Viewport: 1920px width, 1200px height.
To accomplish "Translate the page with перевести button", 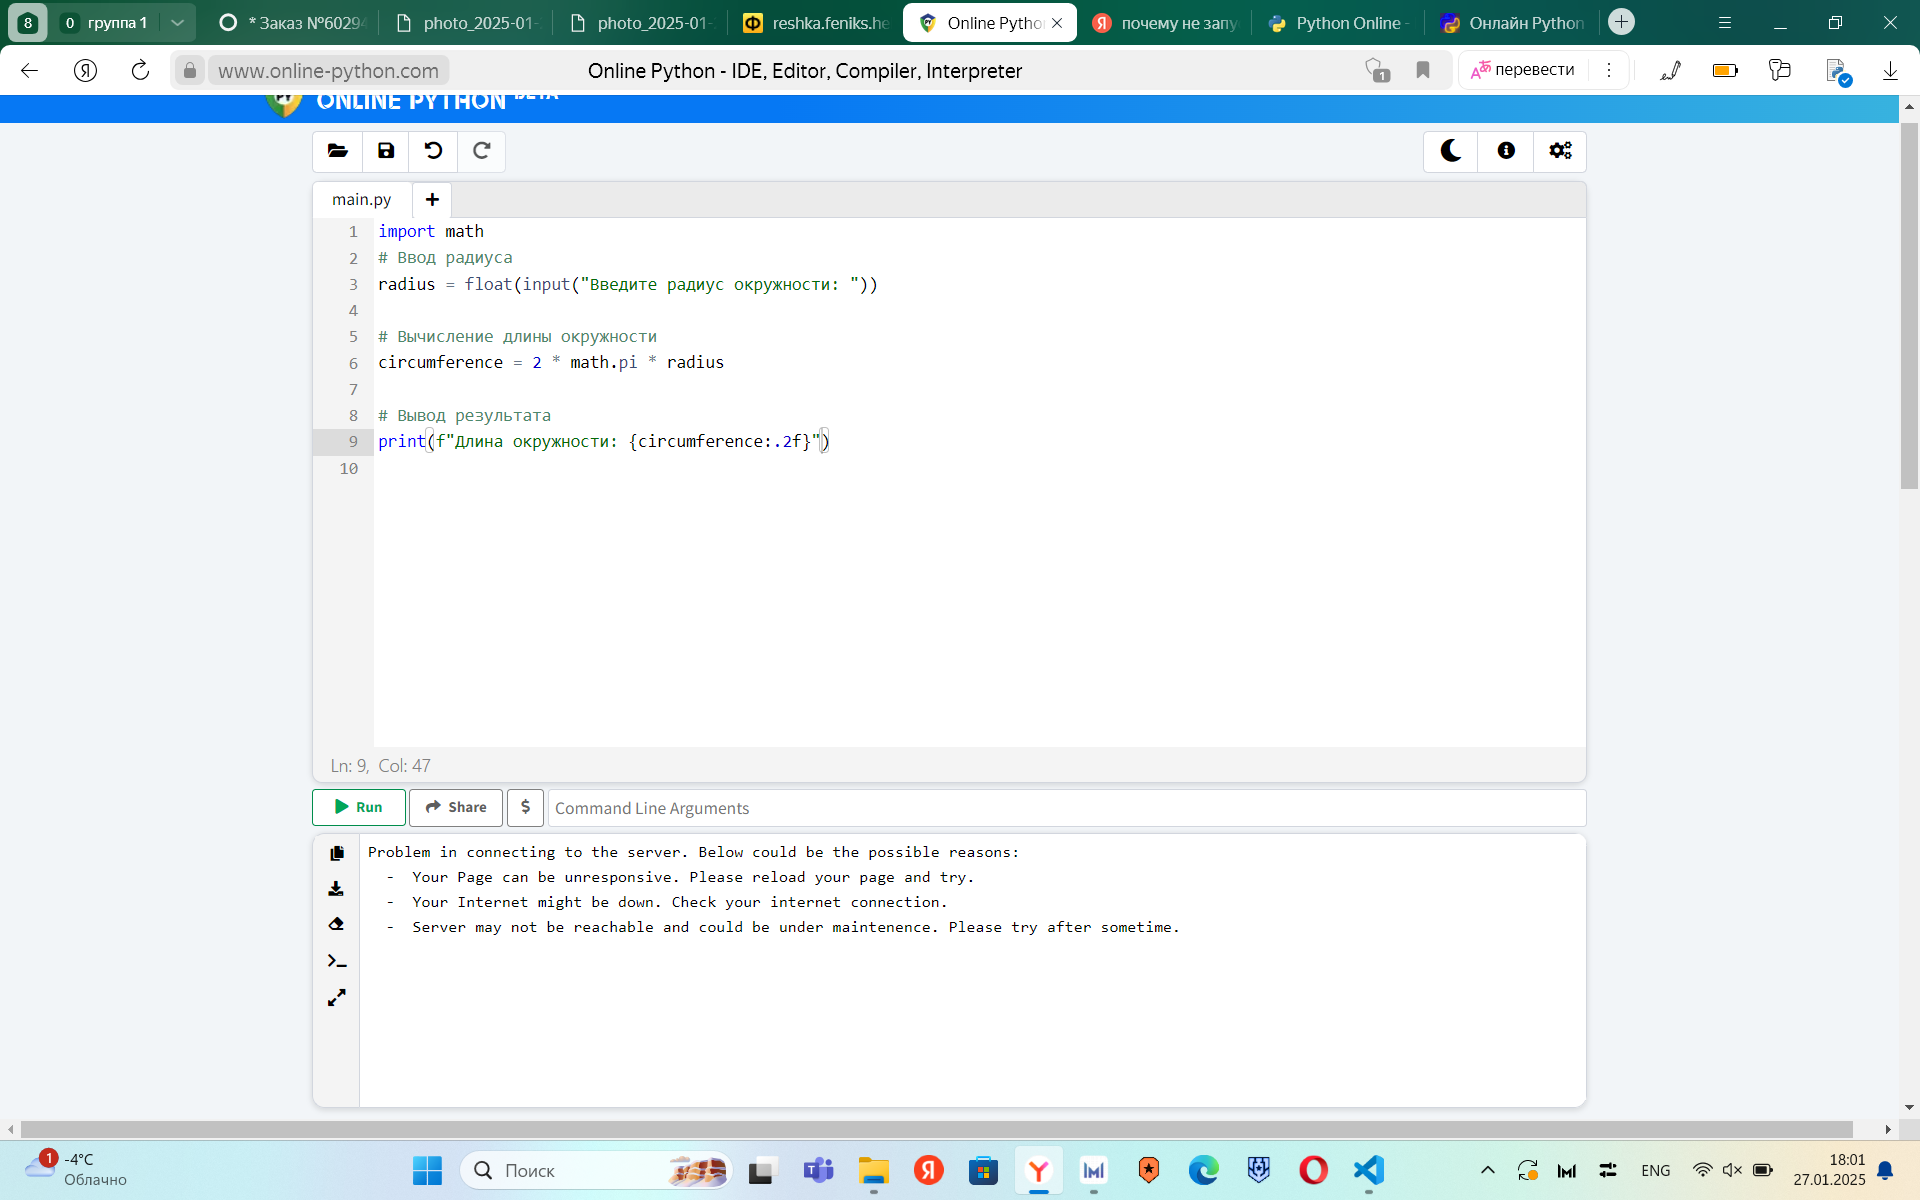I will (1523, 70).
